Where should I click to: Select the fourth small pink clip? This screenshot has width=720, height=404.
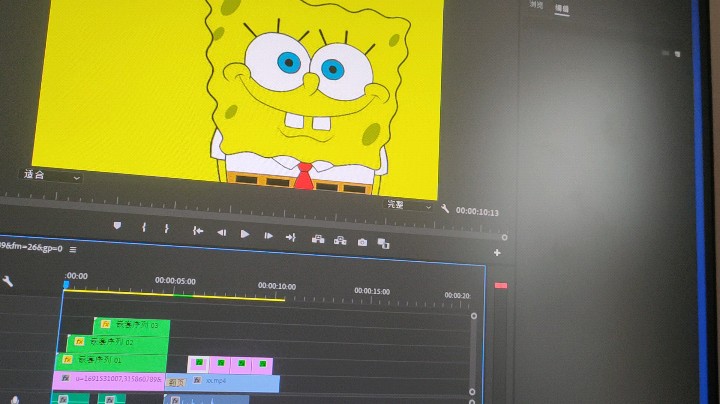(x=262, y=365)
